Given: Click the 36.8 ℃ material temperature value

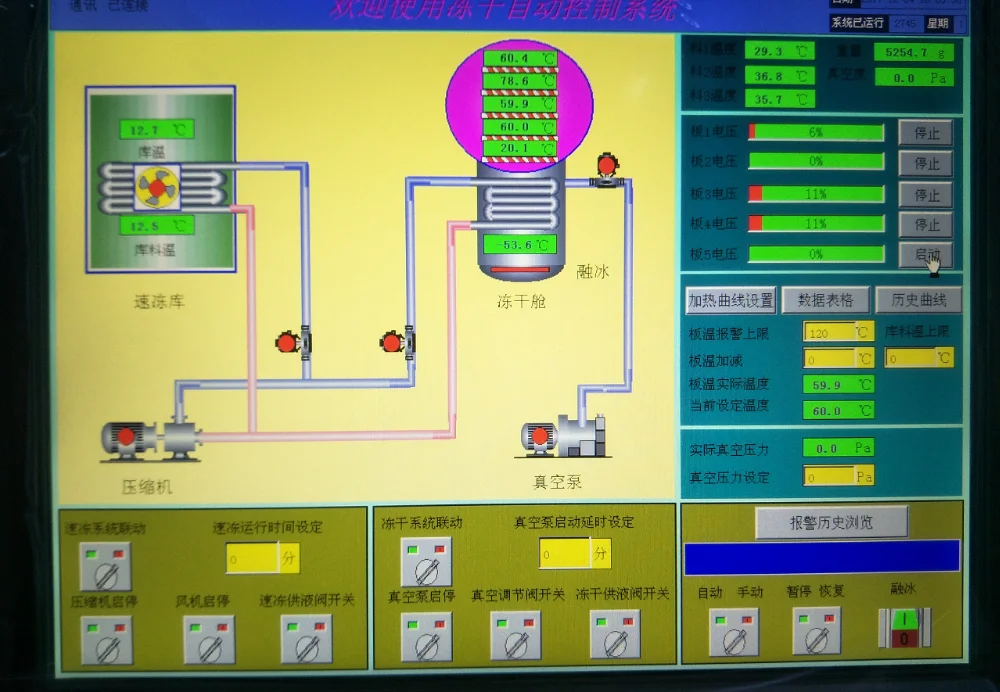Looking at the screenshot, I should point(779,76).
